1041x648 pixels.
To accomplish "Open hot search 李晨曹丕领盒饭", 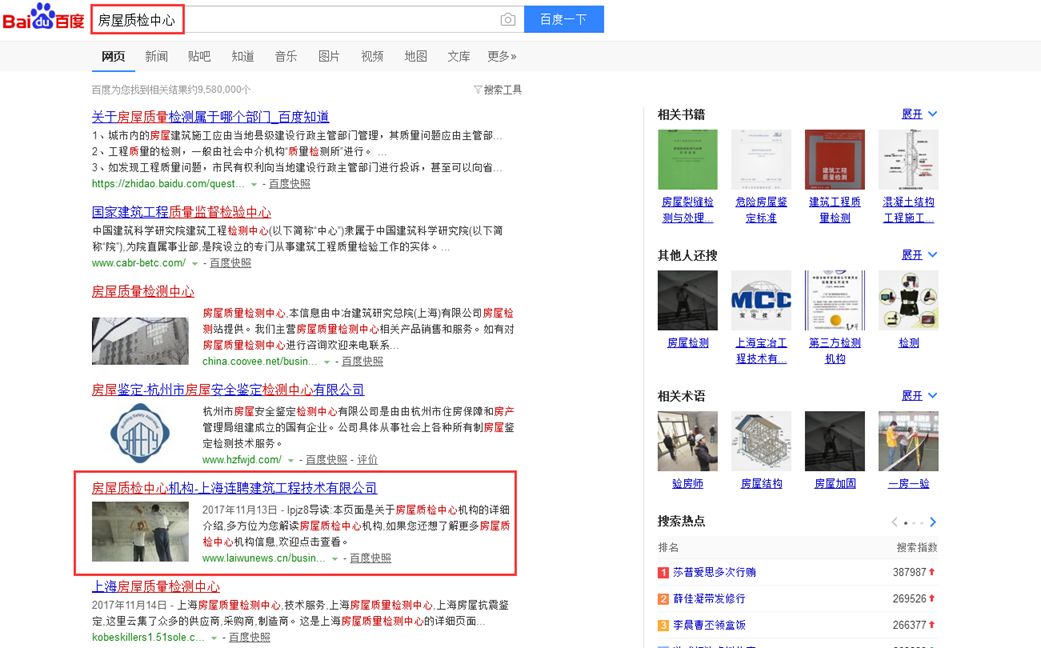I will tap(709, 625).
